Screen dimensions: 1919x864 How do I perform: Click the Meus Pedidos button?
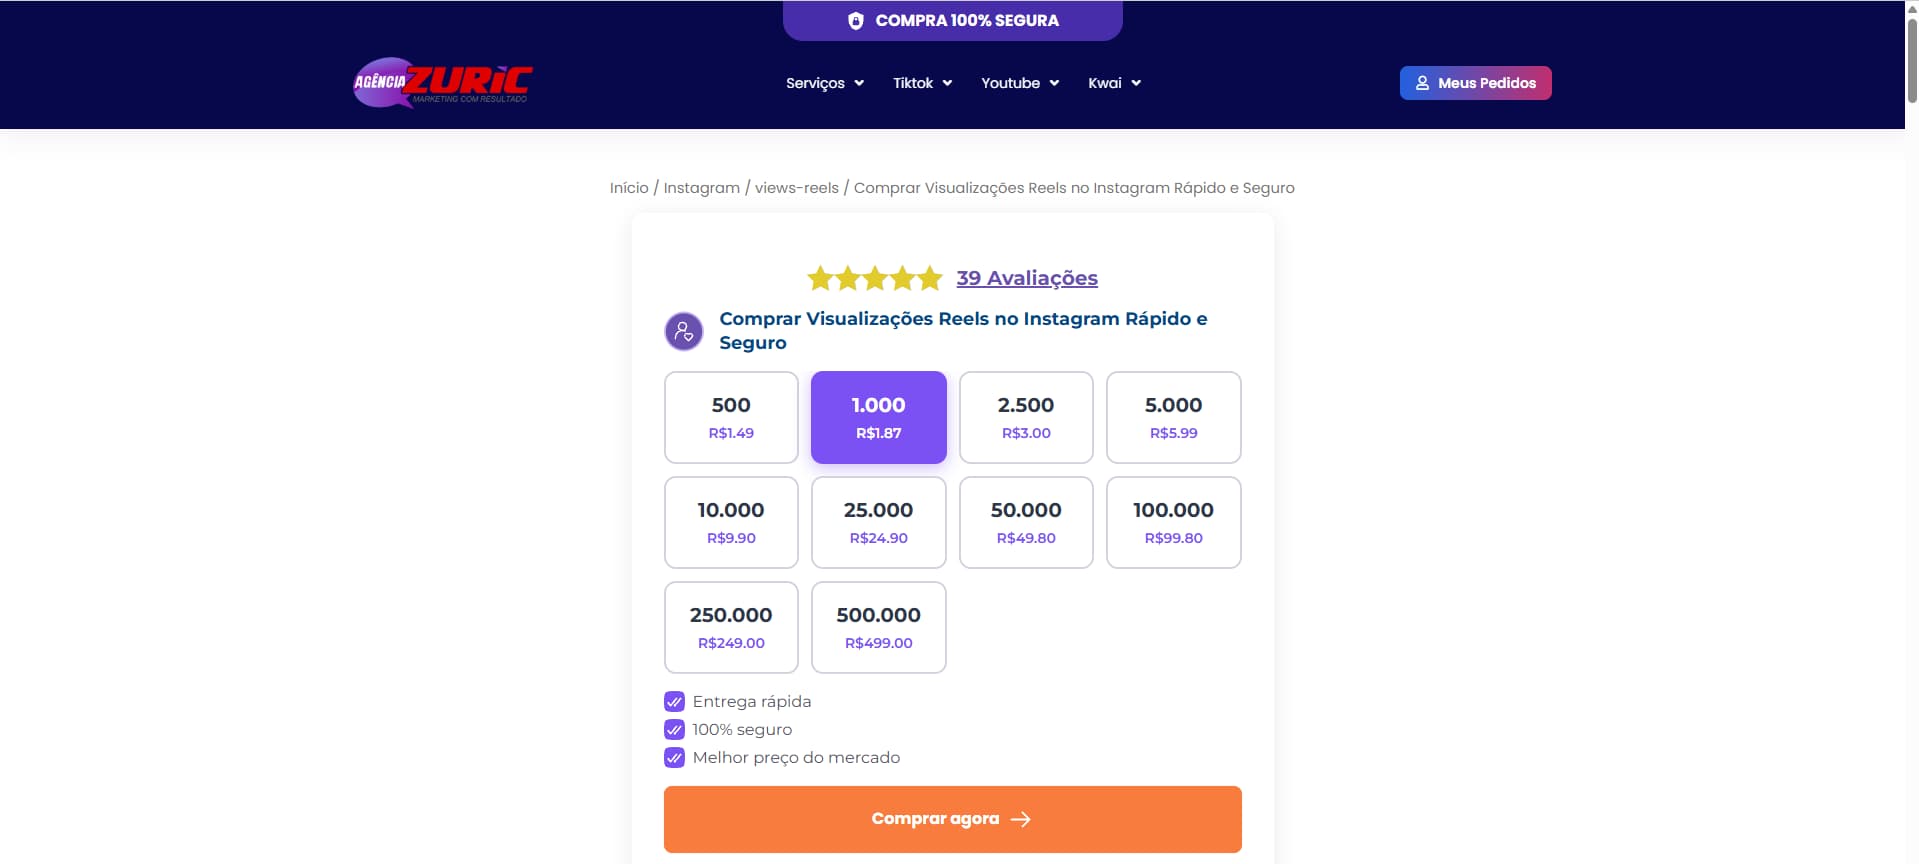coord(1475,83)
